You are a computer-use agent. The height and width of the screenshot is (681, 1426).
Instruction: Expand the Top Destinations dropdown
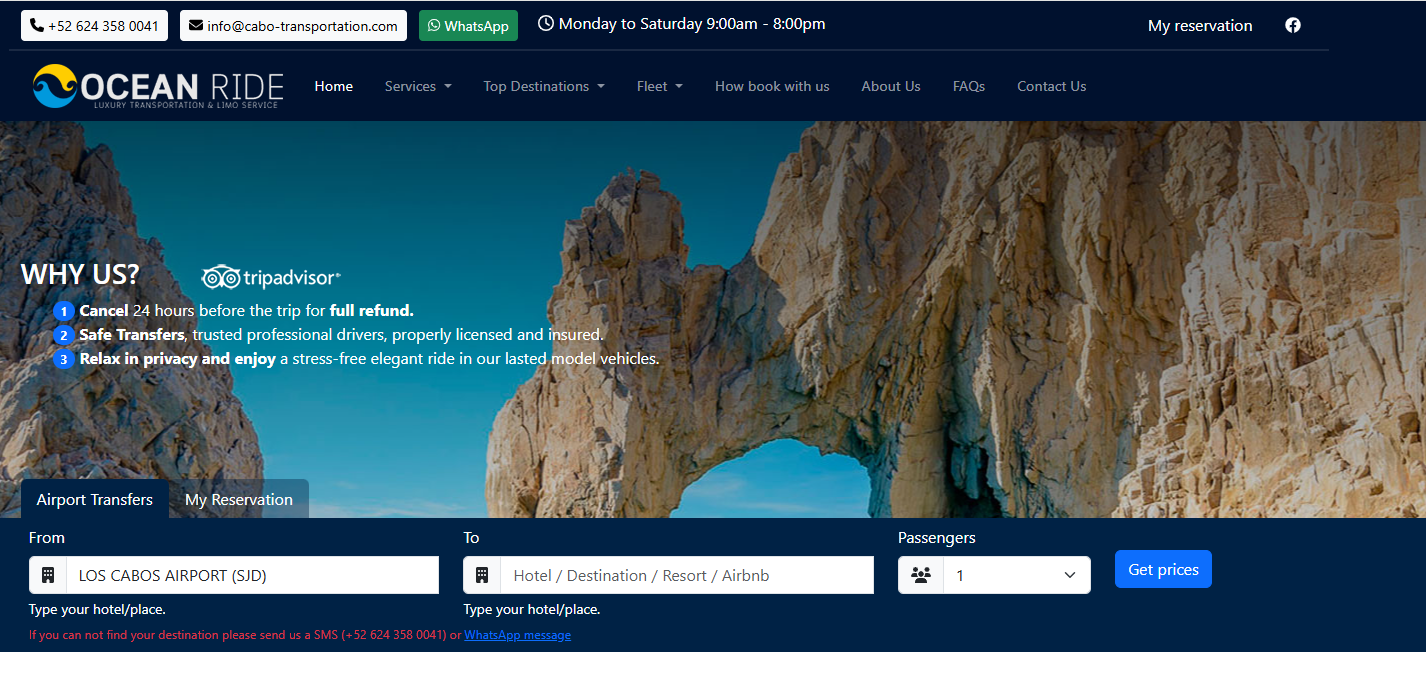coord(543,87)
